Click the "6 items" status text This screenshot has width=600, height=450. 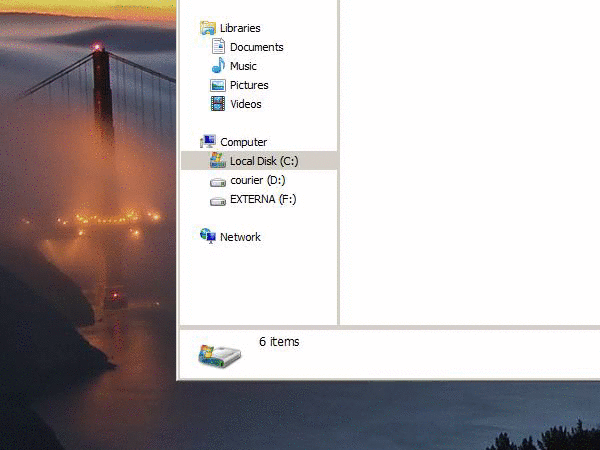(x=279, y=341)
